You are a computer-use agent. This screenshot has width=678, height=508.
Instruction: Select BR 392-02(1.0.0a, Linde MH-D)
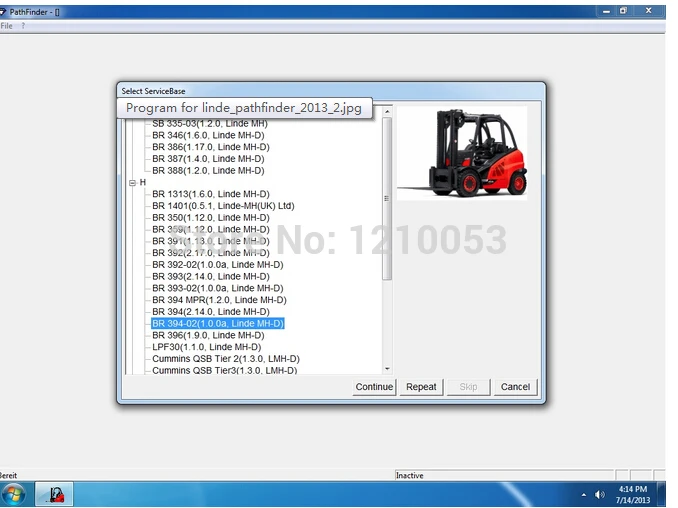[217, 265]
